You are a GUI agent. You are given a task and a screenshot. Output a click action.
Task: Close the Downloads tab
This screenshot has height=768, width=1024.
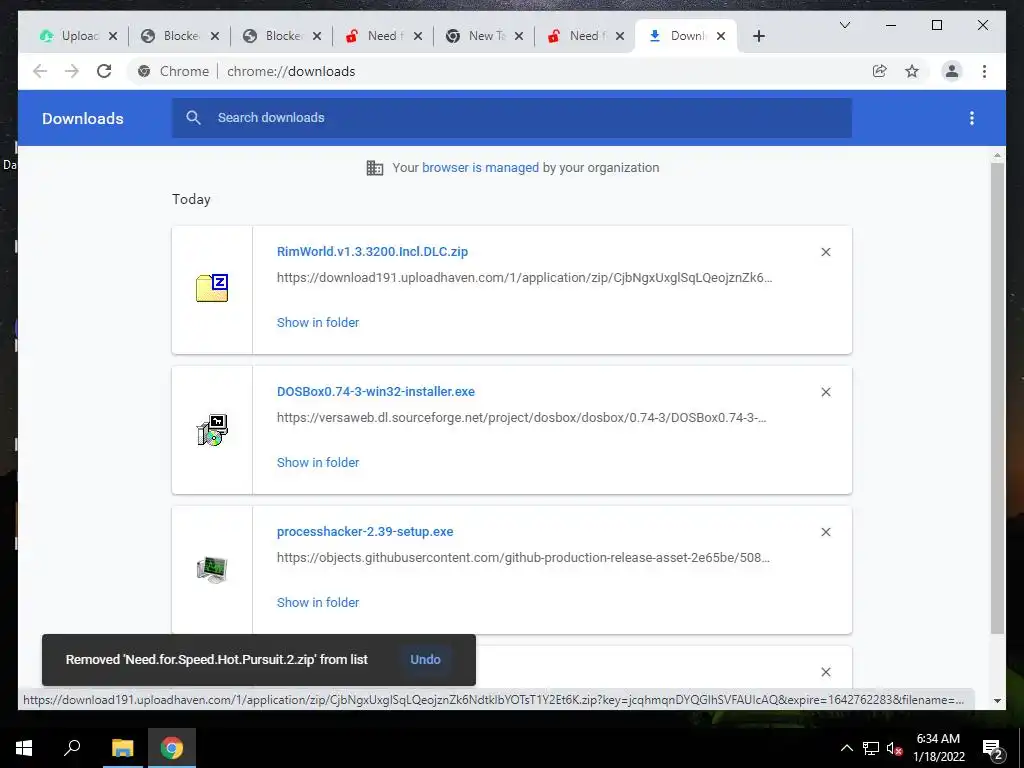(721, 36)
